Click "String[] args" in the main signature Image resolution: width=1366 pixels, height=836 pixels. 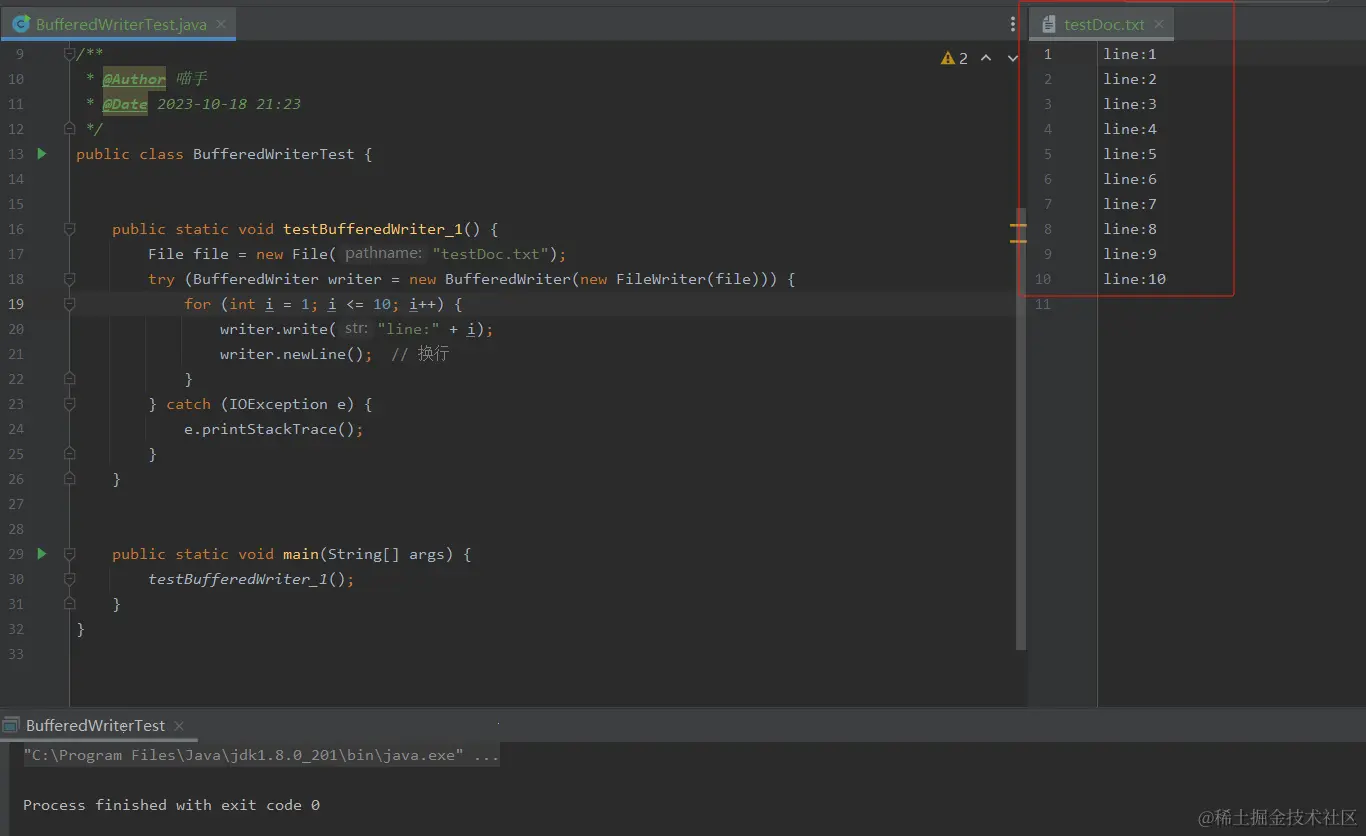386,554
